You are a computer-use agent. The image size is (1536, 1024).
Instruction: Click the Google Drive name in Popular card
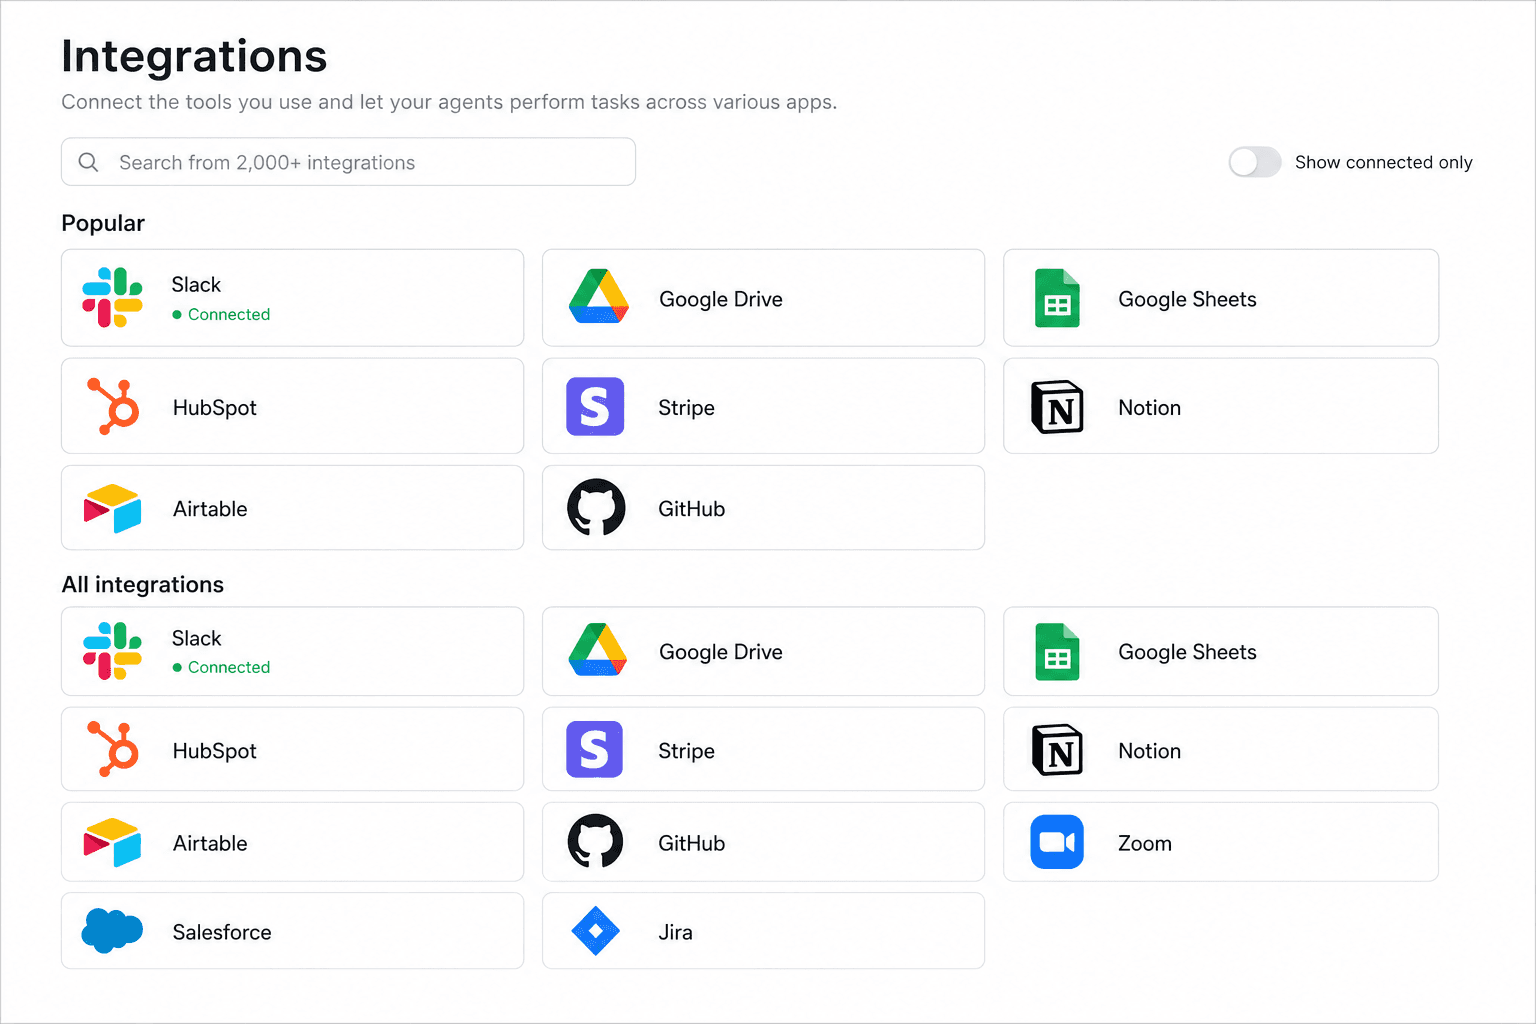pyautogui.click(x=721, y=299)
